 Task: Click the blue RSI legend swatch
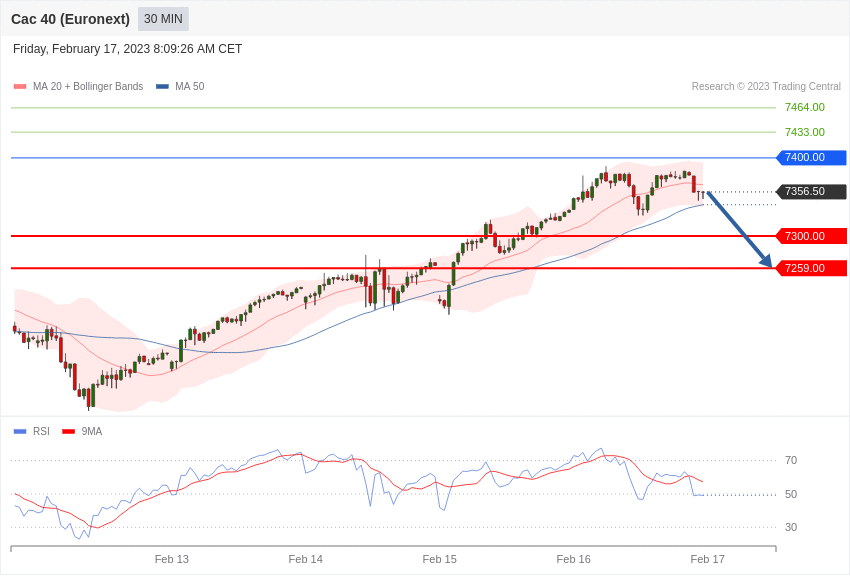pyautogui.click(x=20, y=432)
